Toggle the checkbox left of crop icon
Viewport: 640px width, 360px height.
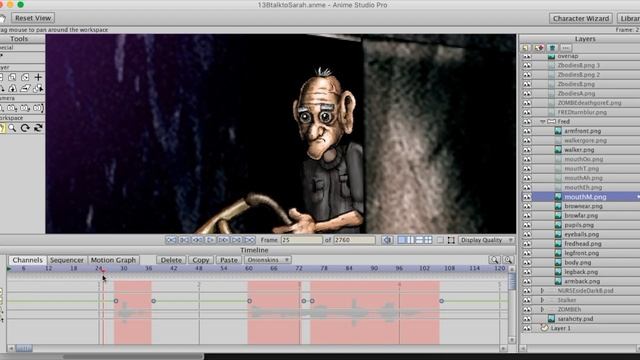(440, 240)
